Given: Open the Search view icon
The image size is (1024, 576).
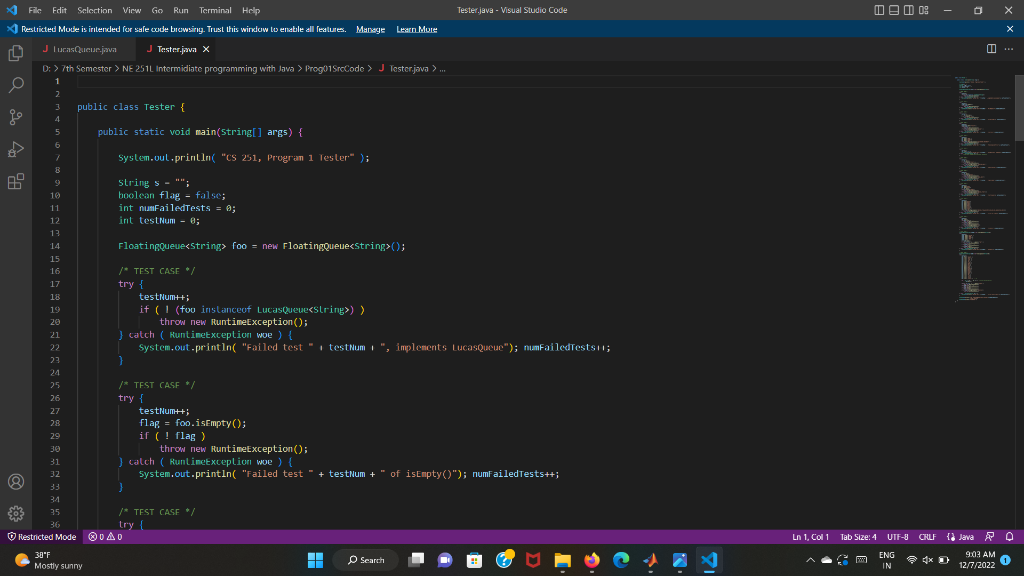Looking at the screenshot, I should pyautogui.click(x=16, y=84).
